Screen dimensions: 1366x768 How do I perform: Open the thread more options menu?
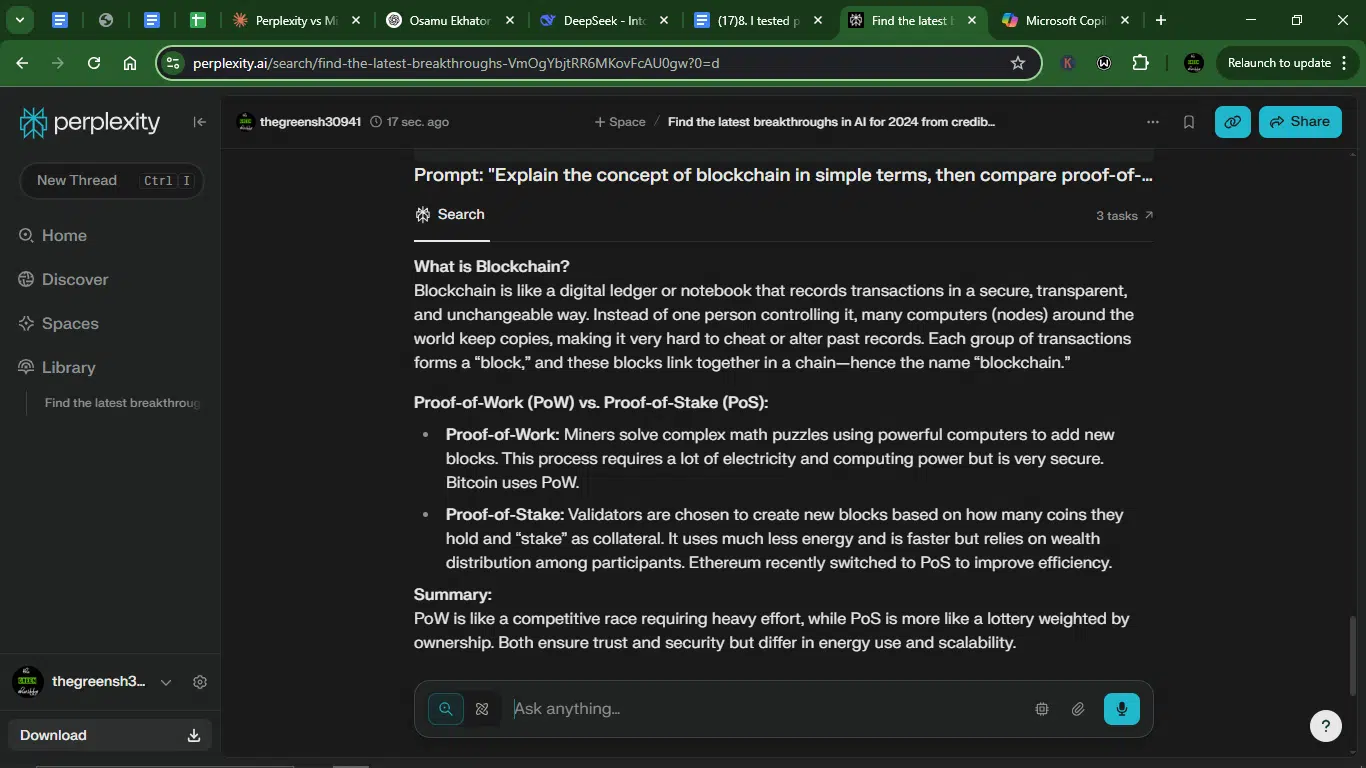(x=1153, y=122)
